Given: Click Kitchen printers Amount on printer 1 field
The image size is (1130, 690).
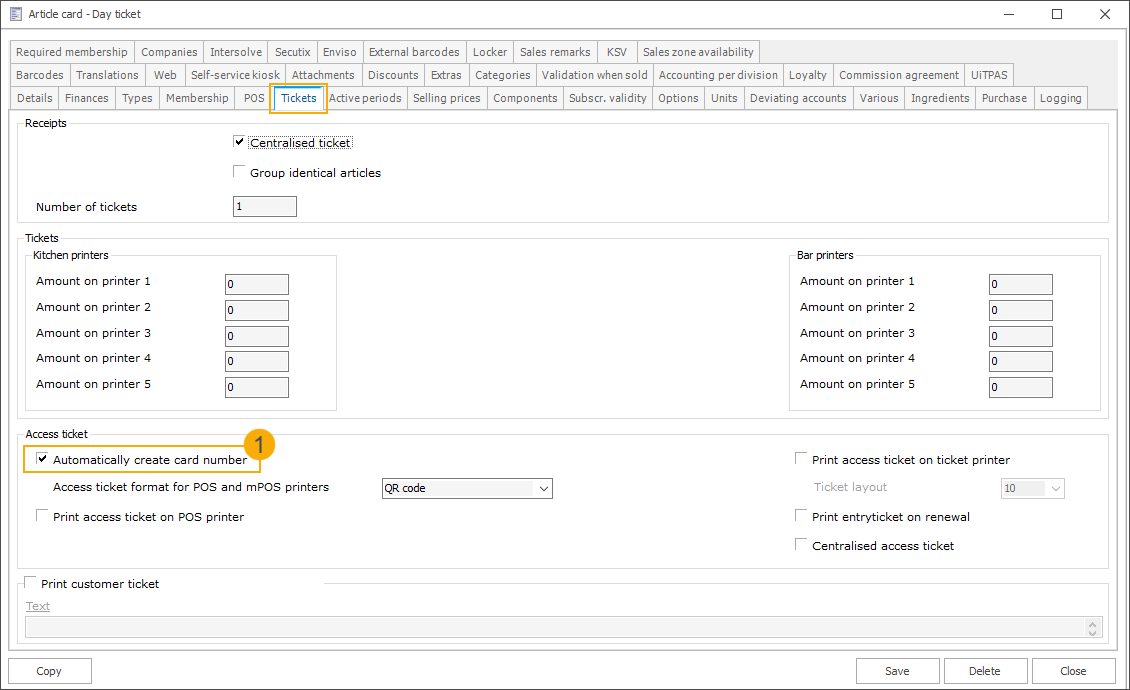Looking at the screenshot, I should (257, 285).
